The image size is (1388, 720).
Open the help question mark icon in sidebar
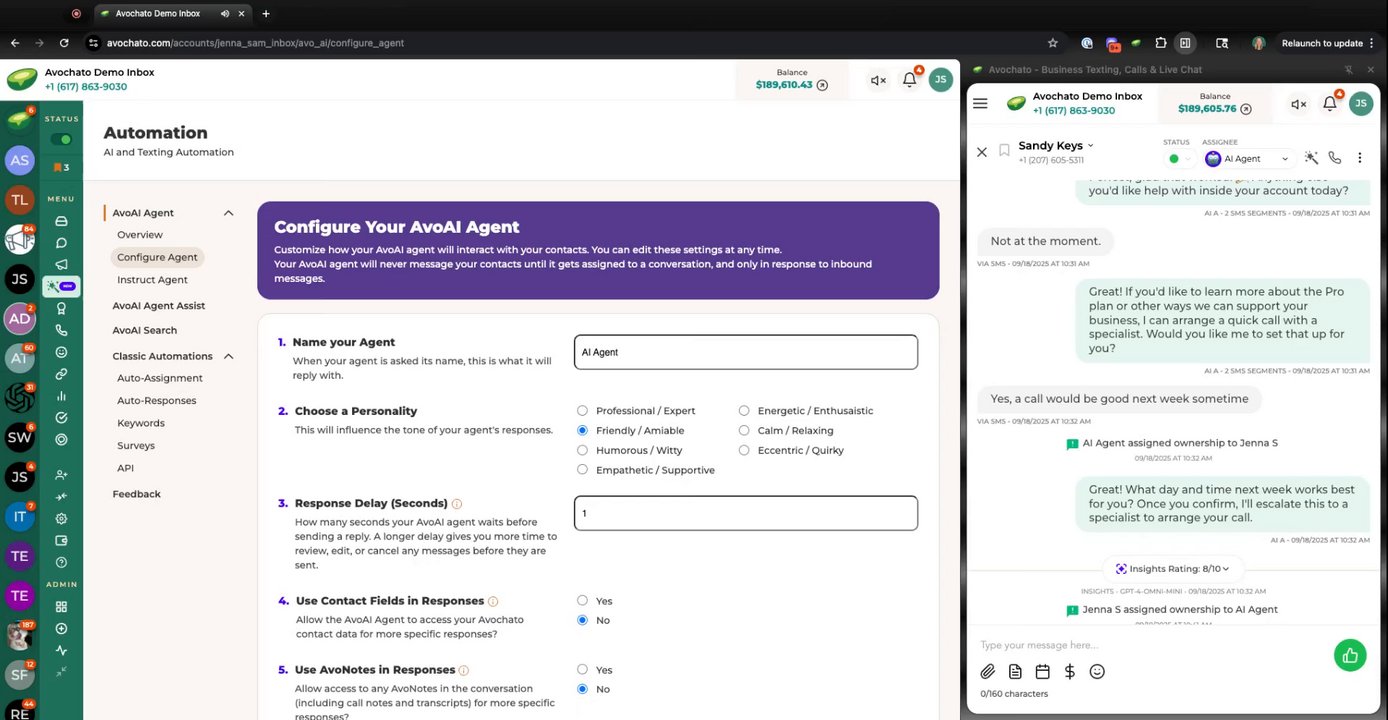coord(61,563)
